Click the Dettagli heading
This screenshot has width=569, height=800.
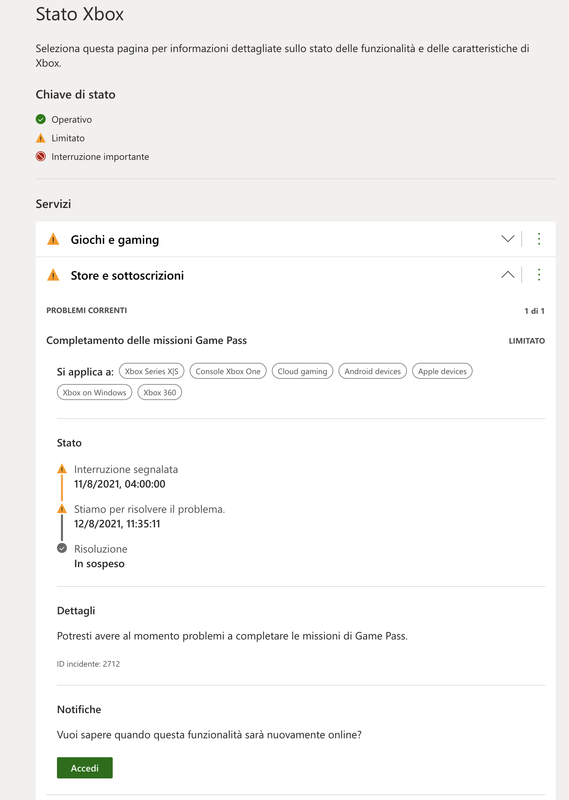click(76, 611)
